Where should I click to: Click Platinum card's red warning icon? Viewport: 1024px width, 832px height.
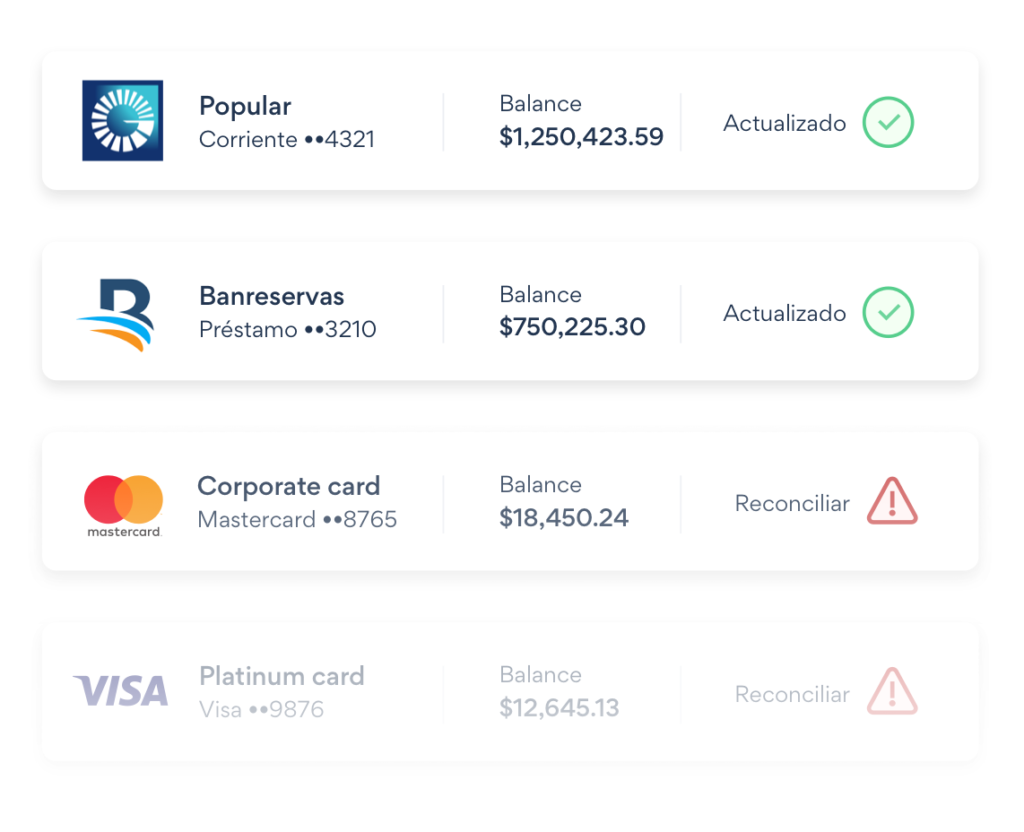[891, 692]
